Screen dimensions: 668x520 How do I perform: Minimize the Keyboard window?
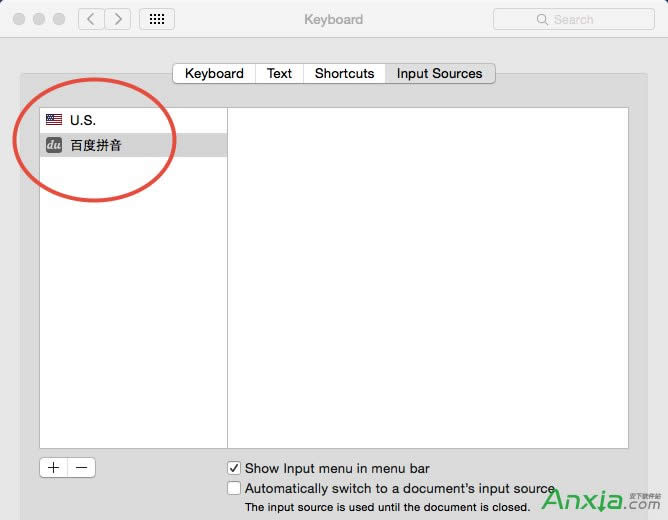point(39,19)
